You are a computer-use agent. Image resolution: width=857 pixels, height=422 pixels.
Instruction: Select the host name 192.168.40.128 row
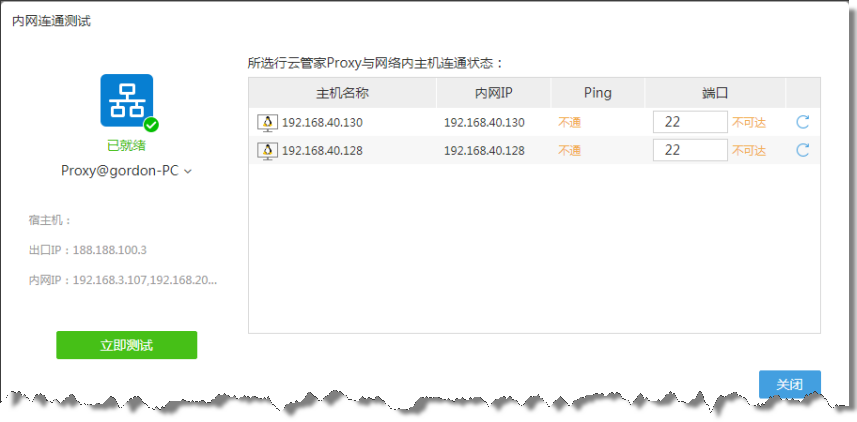click(x=323, y=151)
